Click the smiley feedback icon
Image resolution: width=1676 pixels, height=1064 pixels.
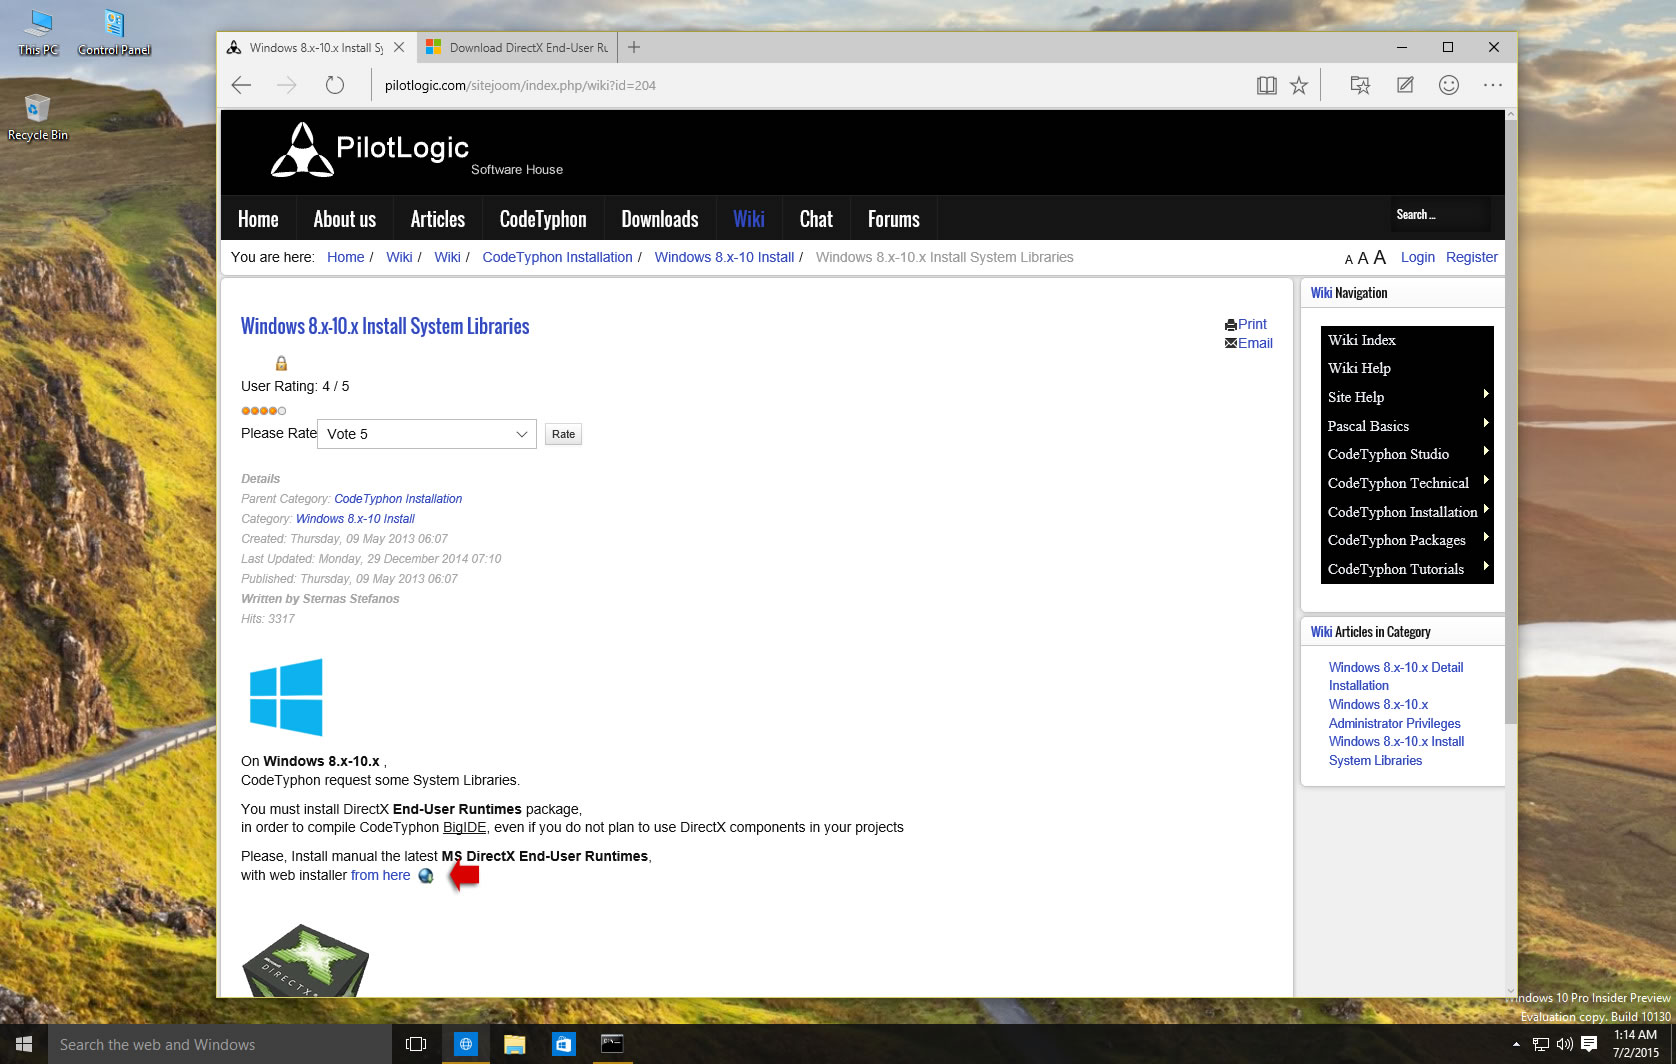click(1448, 85)
